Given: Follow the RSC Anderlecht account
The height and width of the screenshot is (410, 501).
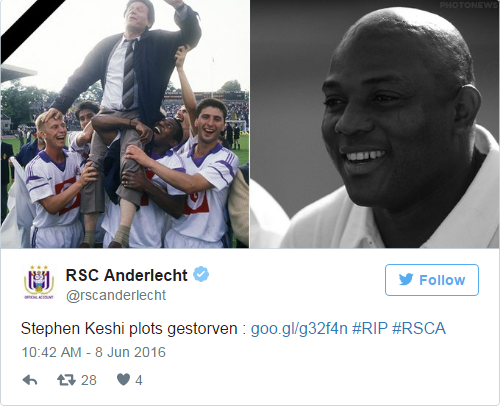Looking at the screenshot, I should click(x=432, y=280).
